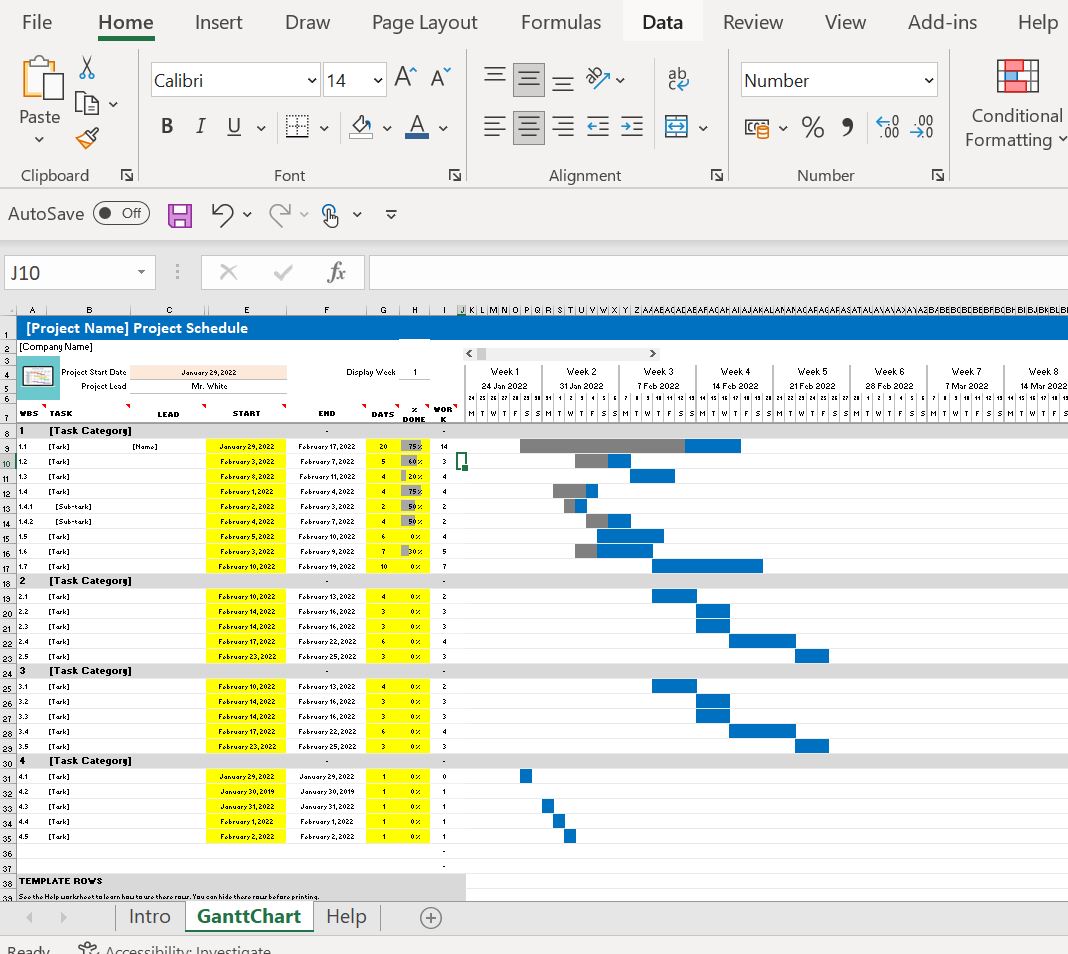Click the Gantt week scrollbar right arrow
The image size is (1068, 954).
point(653,353)
